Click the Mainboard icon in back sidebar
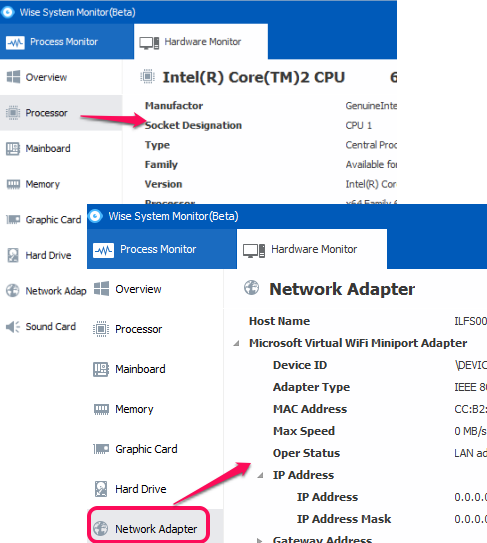The width and height of the screenshot is (487, 543). pyautogui.click(x=13, y=149)
